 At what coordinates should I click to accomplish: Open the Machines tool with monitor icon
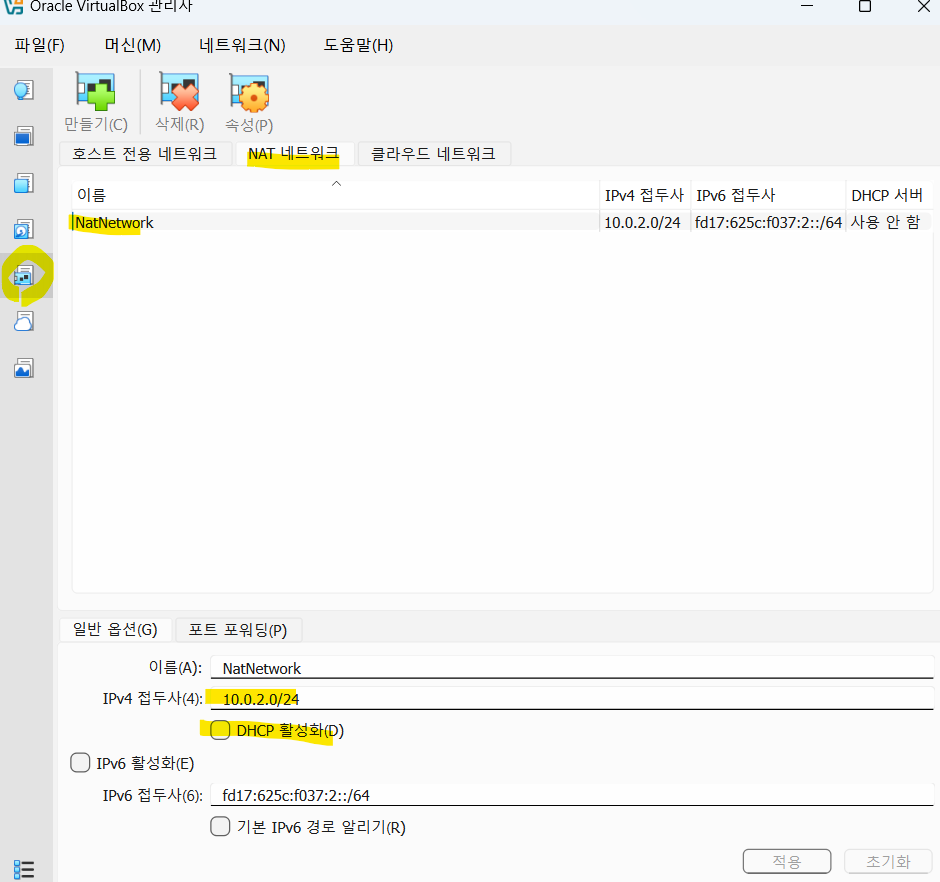pyautogui.click(x=23, y=137)
